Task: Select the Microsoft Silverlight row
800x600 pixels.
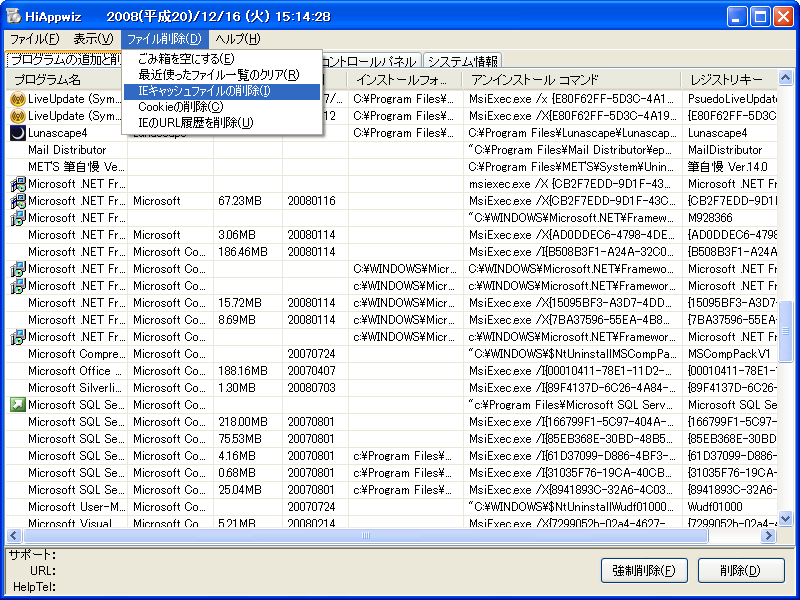Action: pos(391,388)
